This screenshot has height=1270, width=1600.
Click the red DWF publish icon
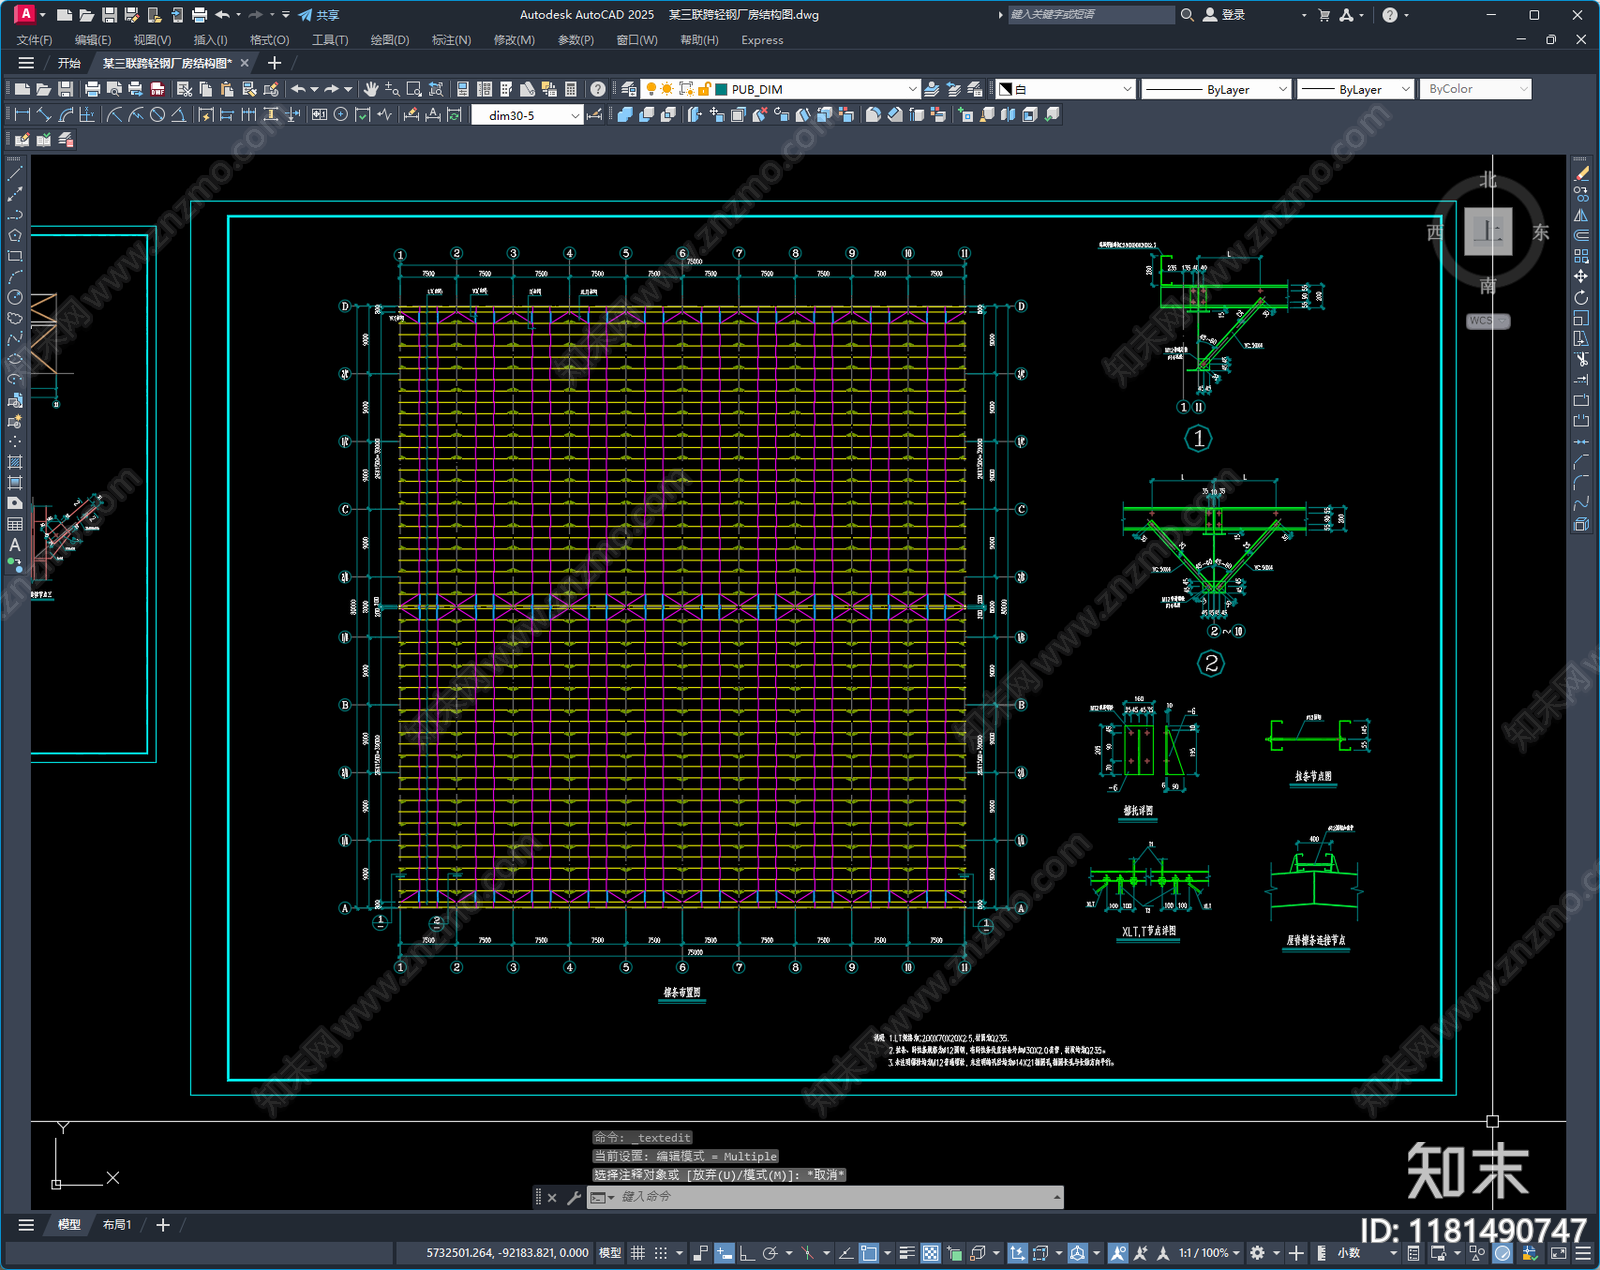tap(157, 89)
